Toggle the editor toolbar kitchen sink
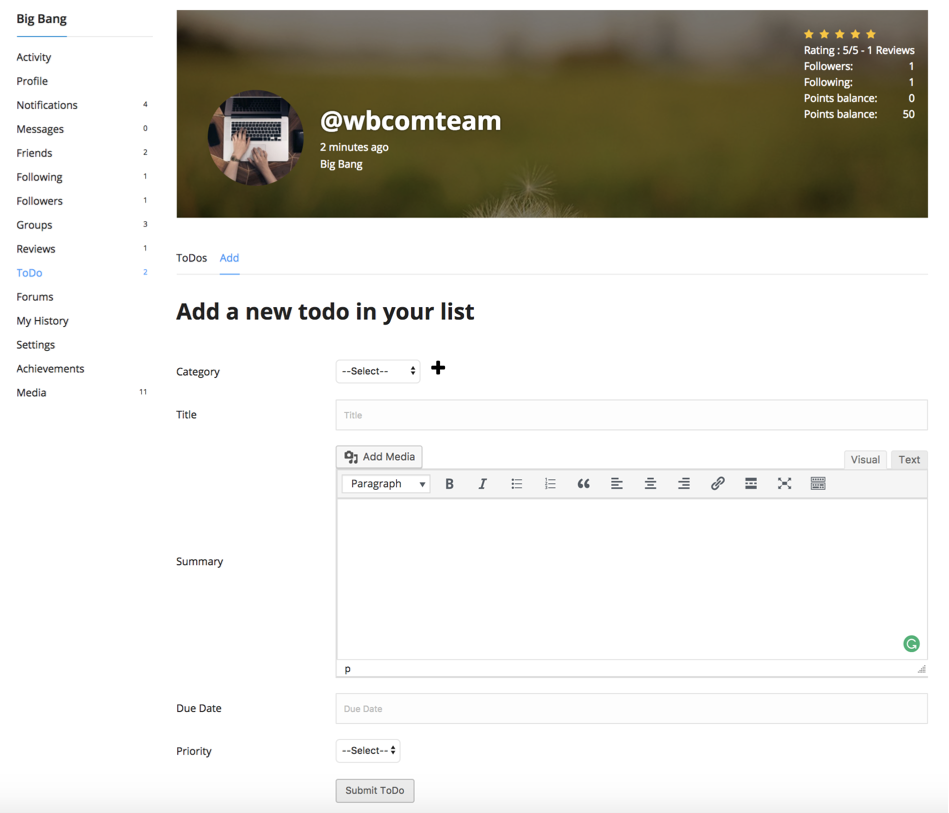Screen dimensions: 949x813 pos(818,483)
